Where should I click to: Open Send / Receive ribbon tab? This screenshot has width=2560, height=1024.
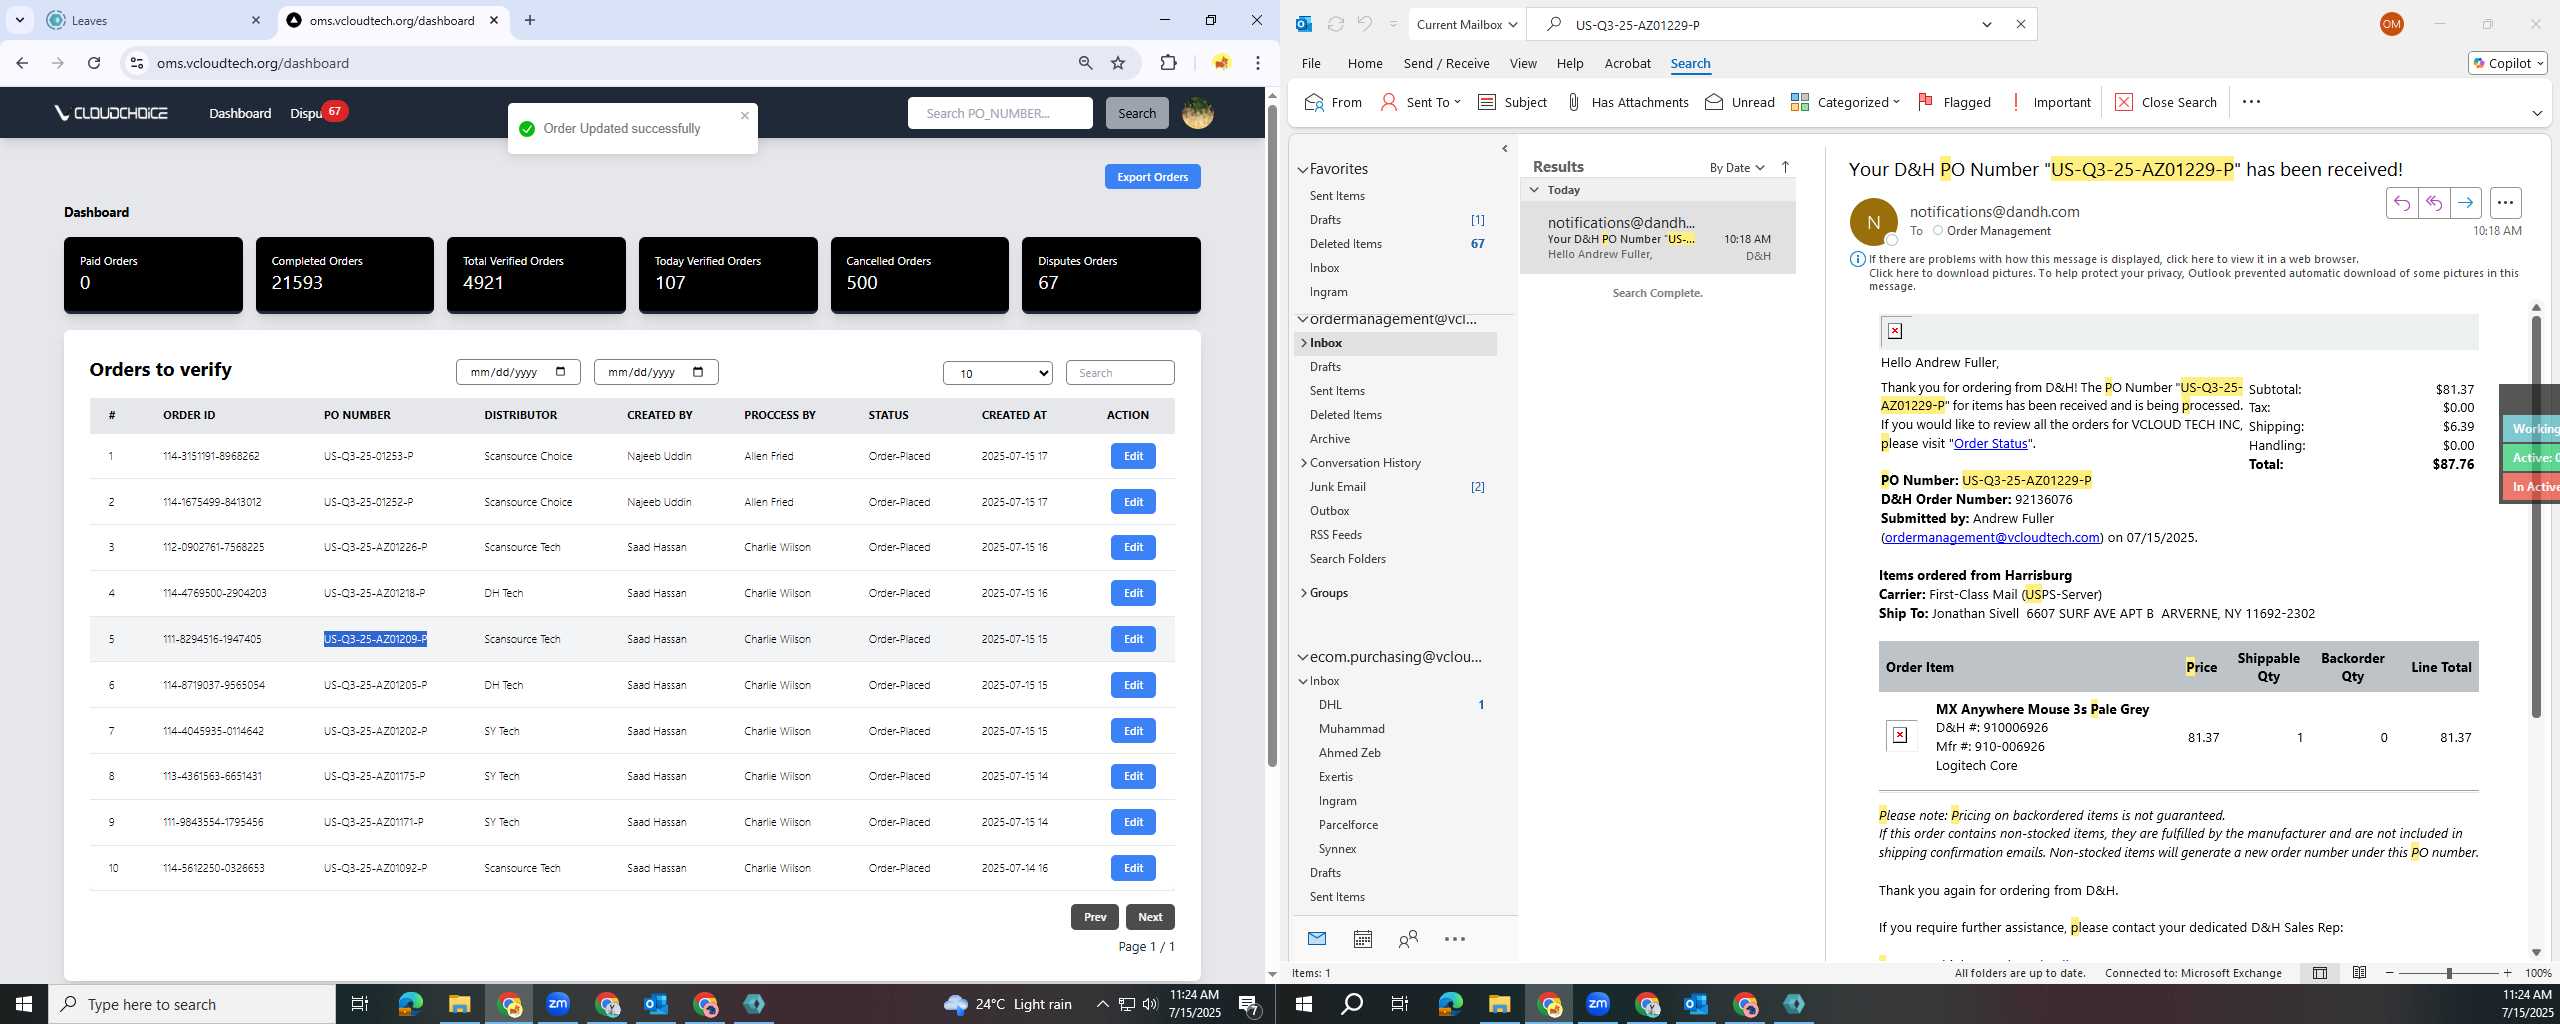tap(1446, 63)
